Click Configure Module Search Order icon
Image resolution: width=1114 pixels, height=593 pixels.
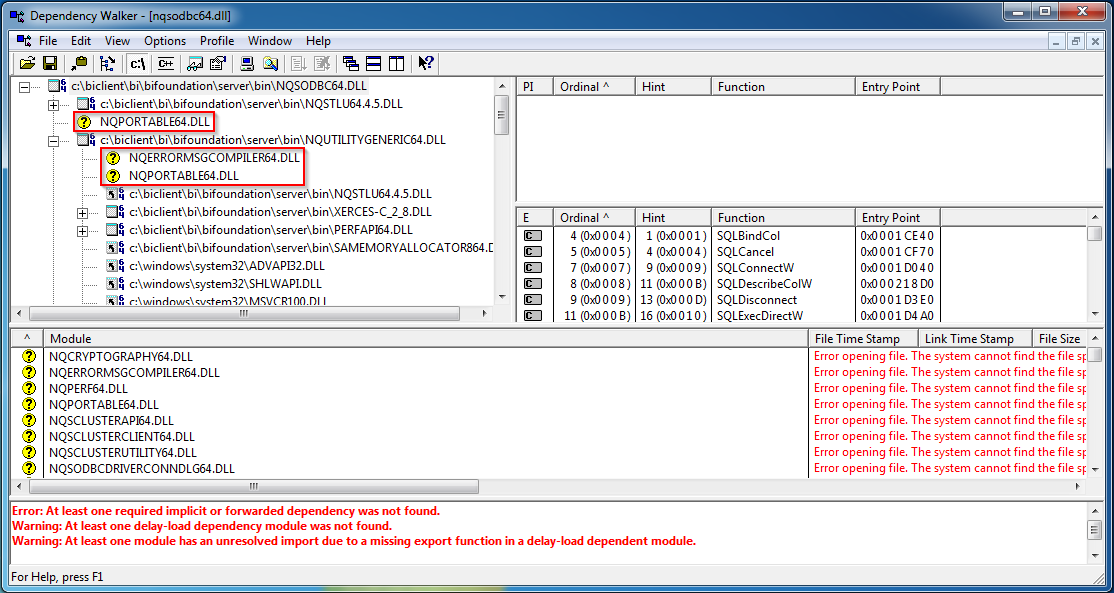tap(270, 62)
